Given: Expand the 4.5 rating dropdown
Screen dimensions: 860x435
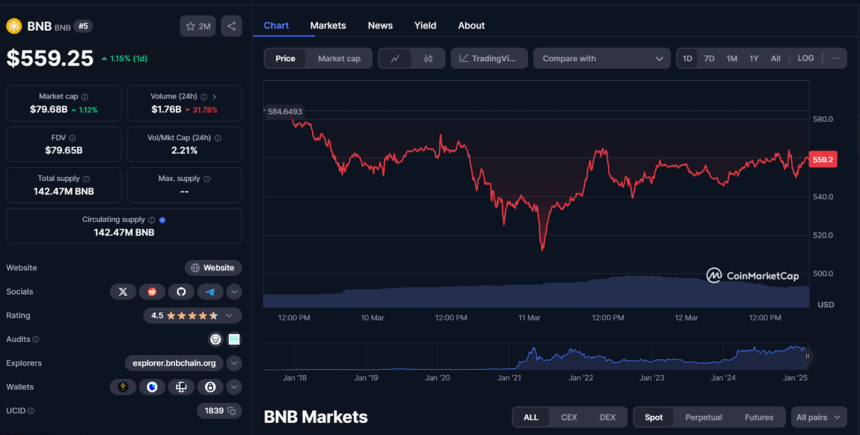Looking at the screenshot, I should click(x=193, y=316).
